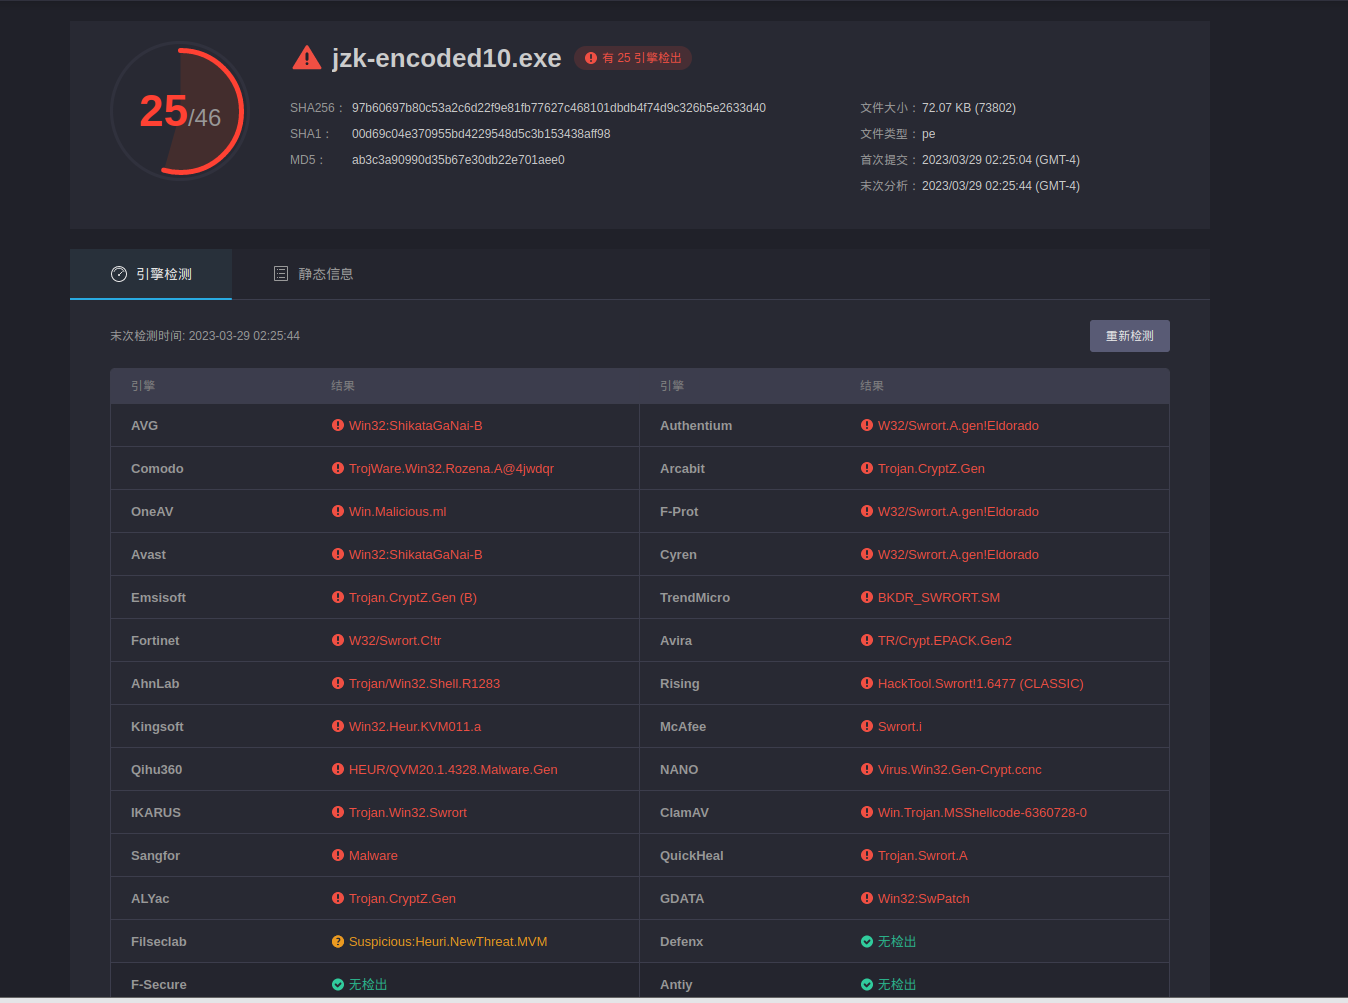This screenshot has width=1348, height=1003.
Task: Click the alert icon beside TR/Crypt.EPACK.Gen2
Action: [867, 640]
